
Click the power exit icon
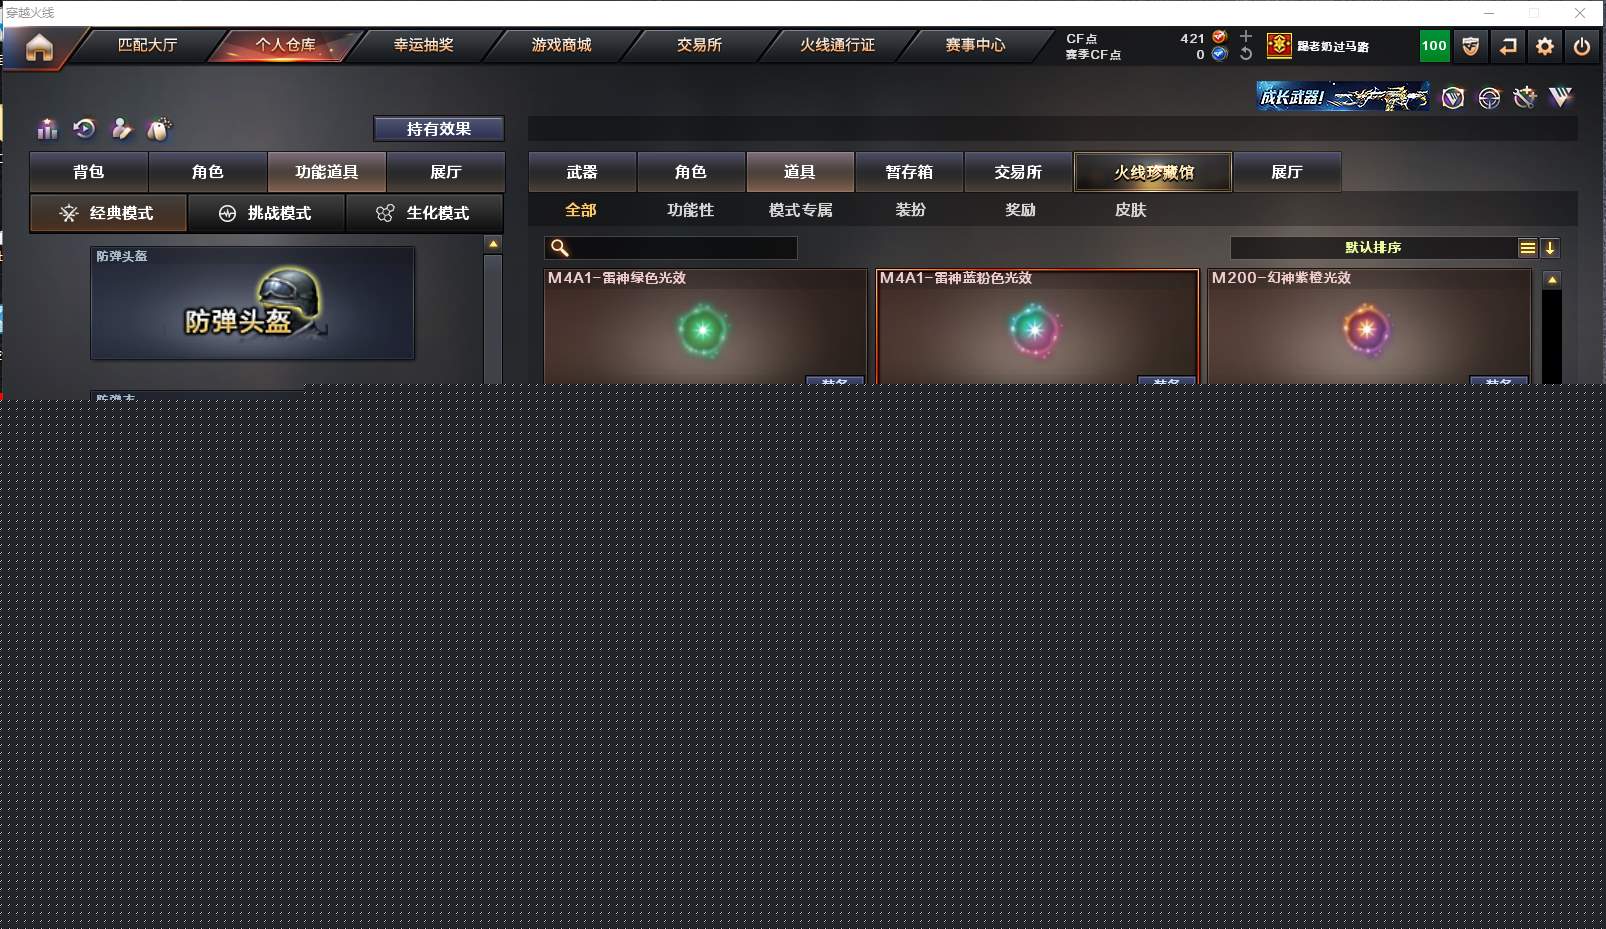coord(1582,46)
